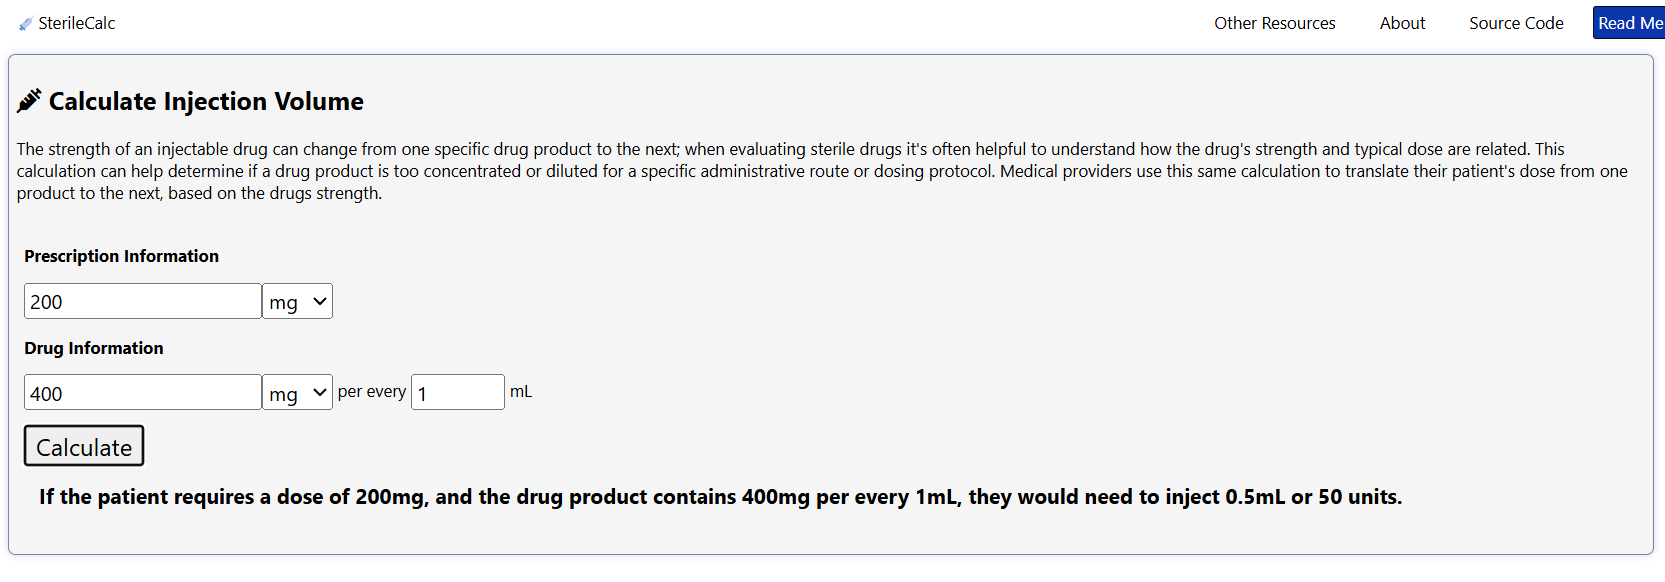The height and width of the screenshot is (582, 1665).
Task: Navigate to the About page
Action: pyautogui.click(x=1401, y=22)
